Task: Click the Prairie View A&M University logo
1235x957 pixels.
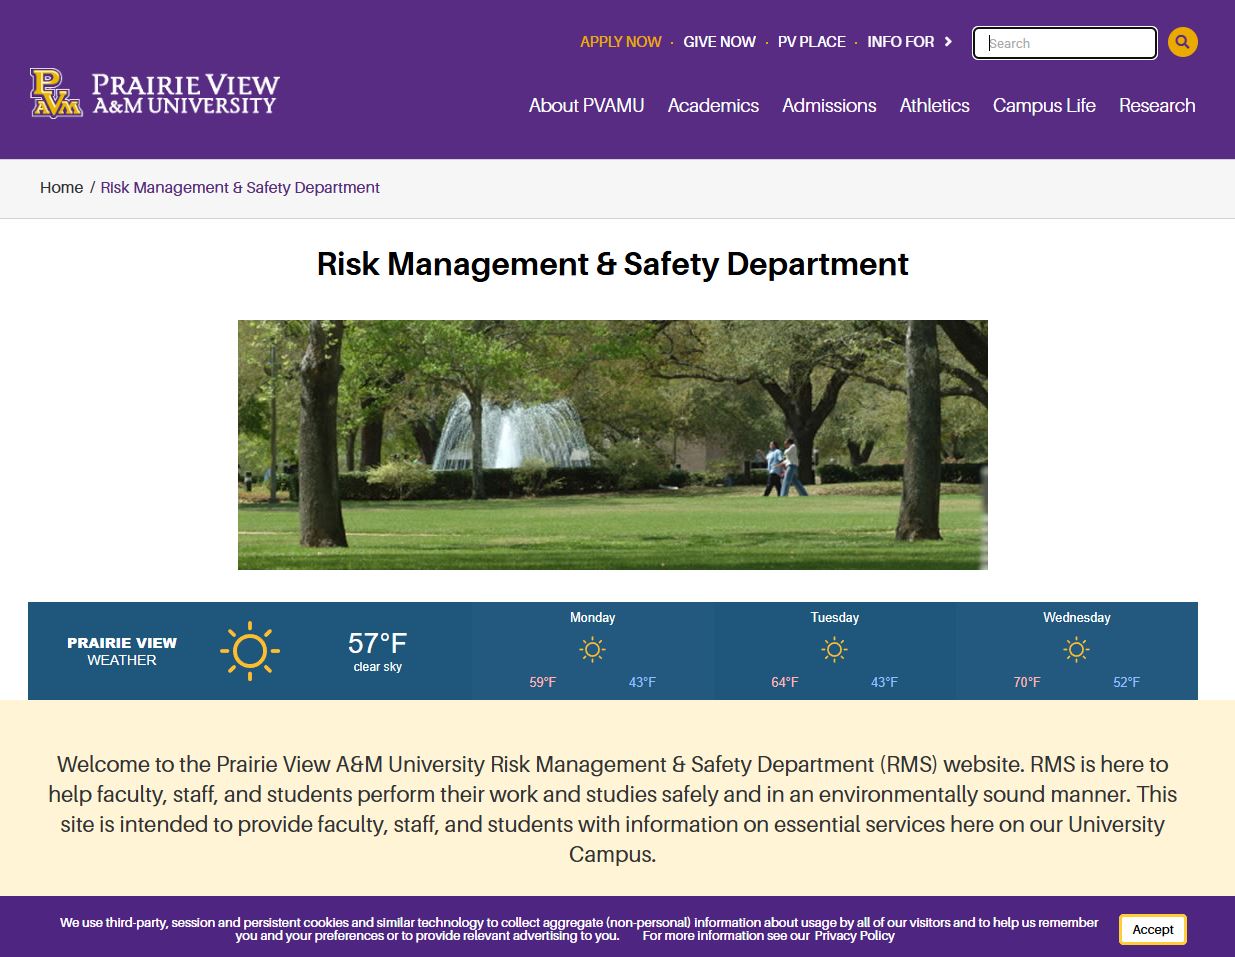Action: coord(155,94)
